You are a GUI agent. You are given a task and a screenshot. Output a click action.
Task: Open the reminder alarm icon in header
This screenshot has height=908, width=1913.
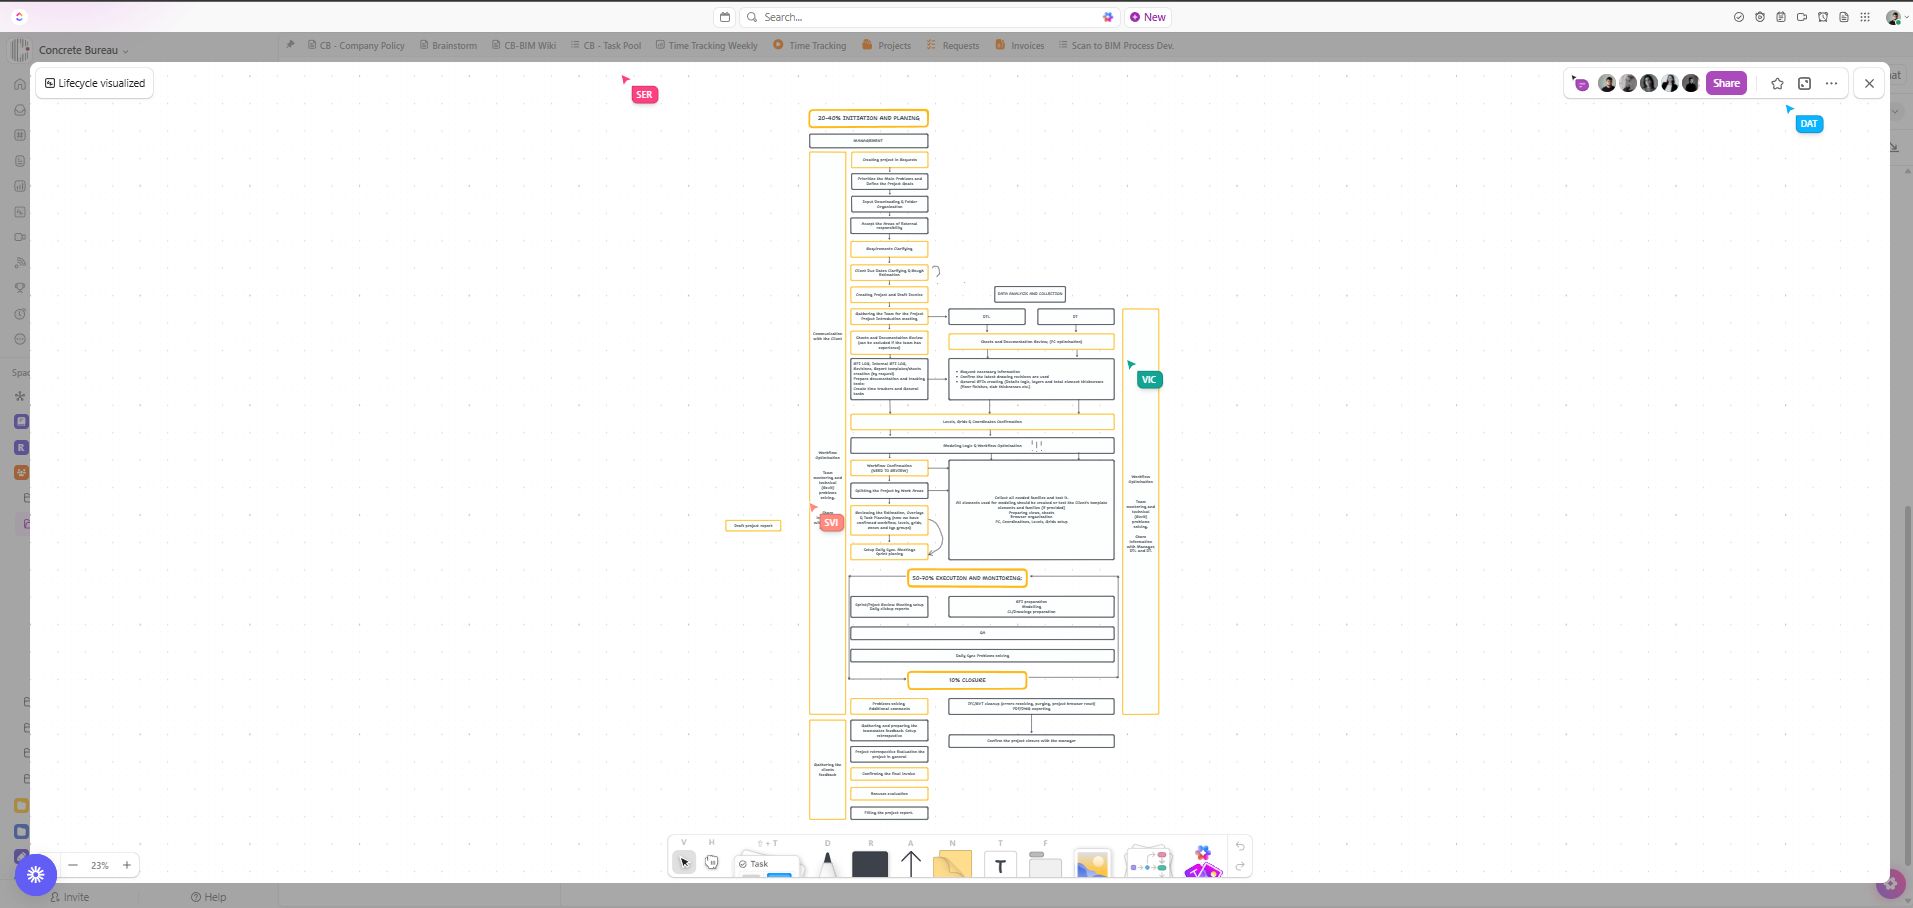pyautogui.click(x=1823, y=17)
